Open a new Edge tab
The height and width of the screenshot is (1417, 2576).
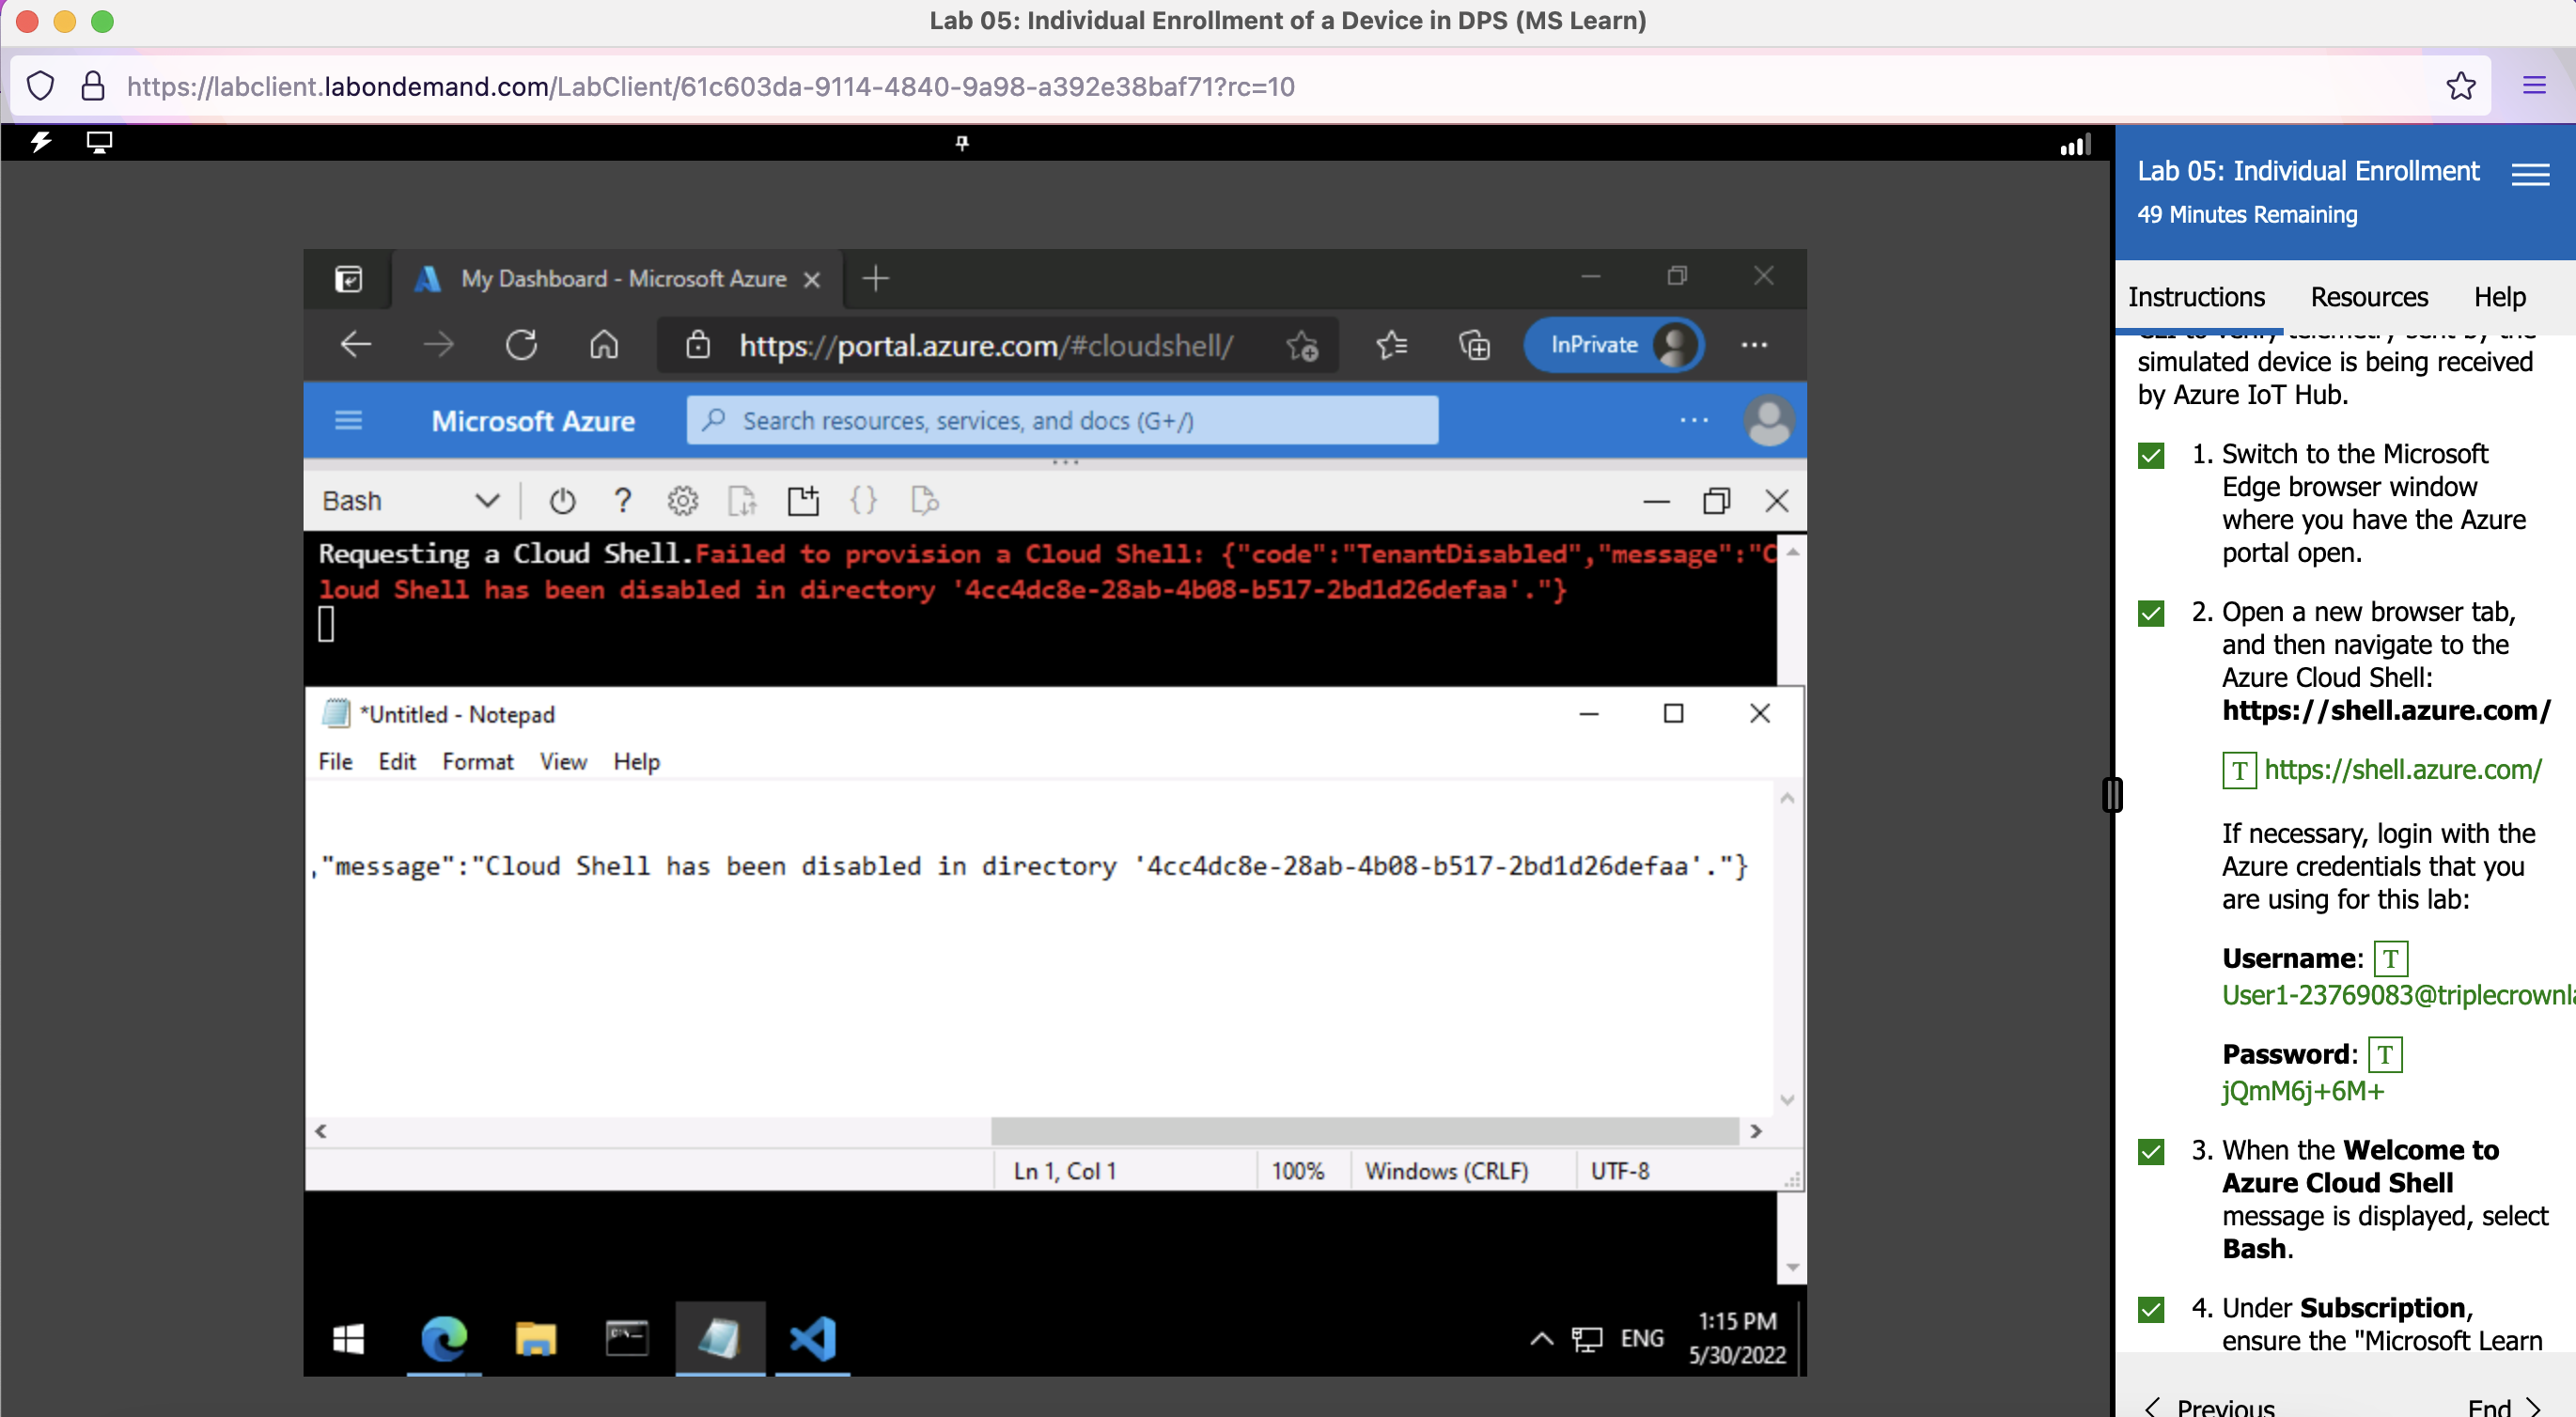(875, 279)
